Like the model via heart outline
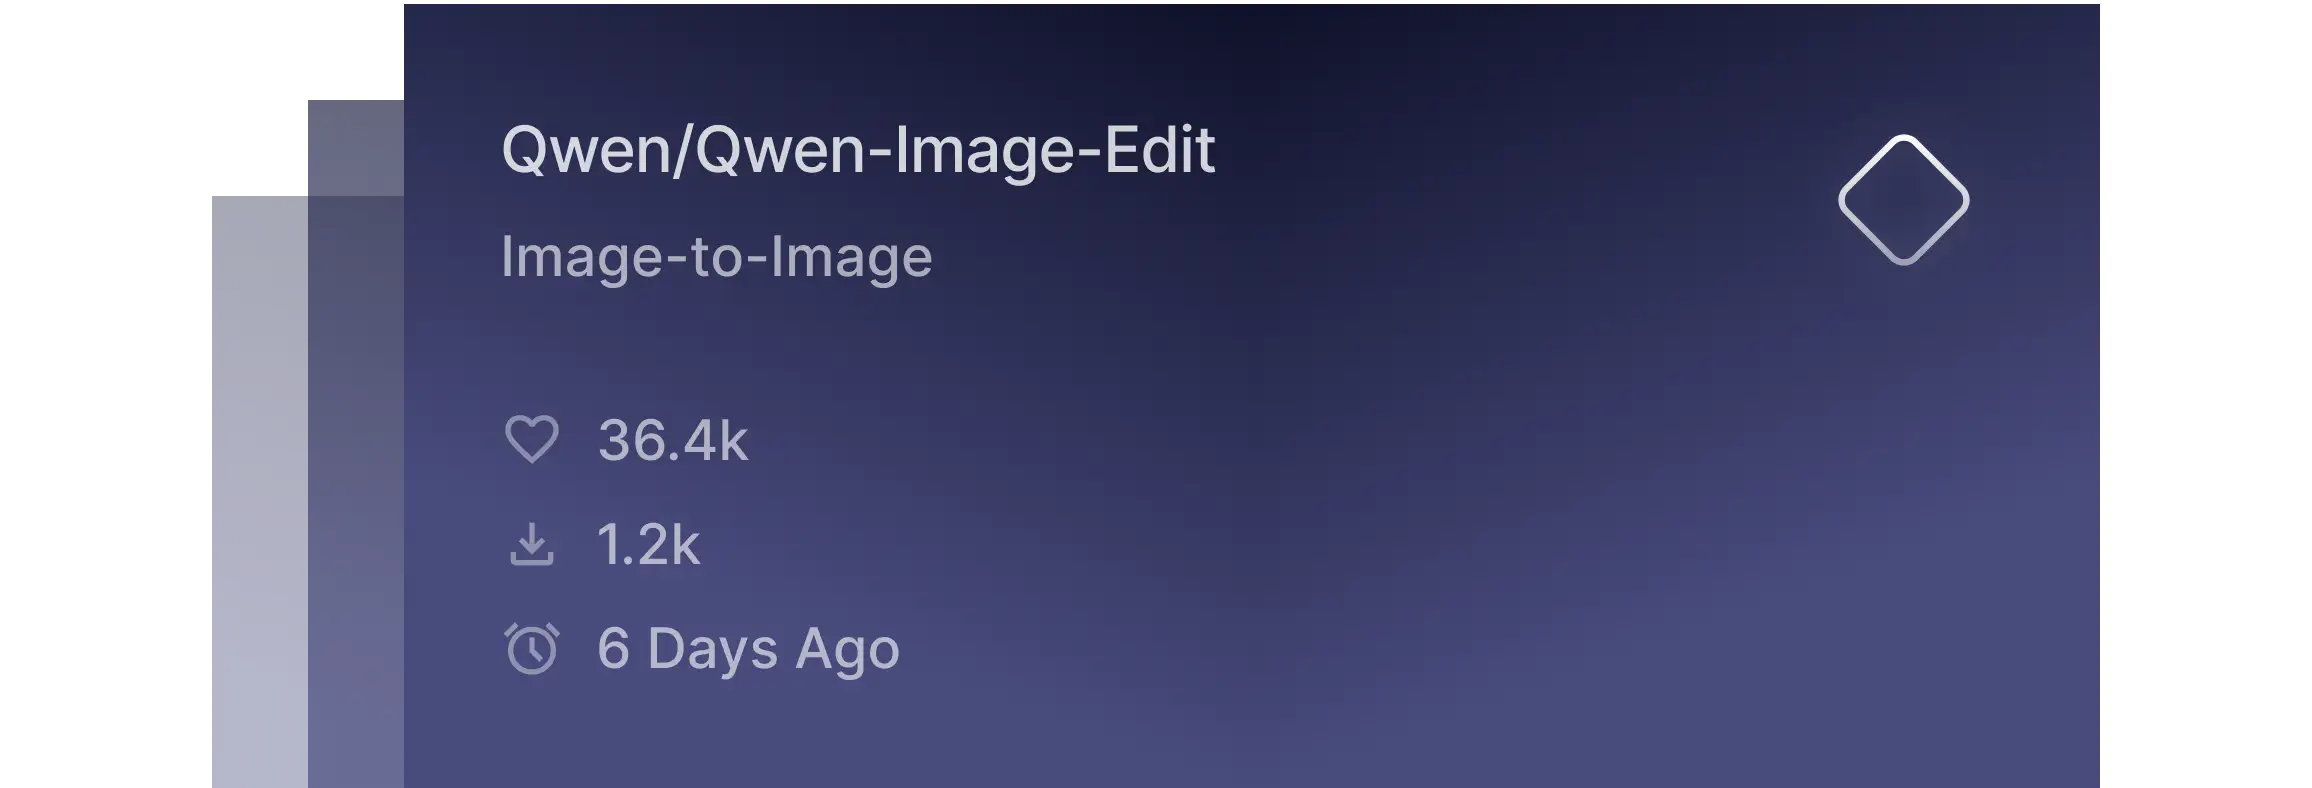The image size is (2312, 788). pos(531,440)
